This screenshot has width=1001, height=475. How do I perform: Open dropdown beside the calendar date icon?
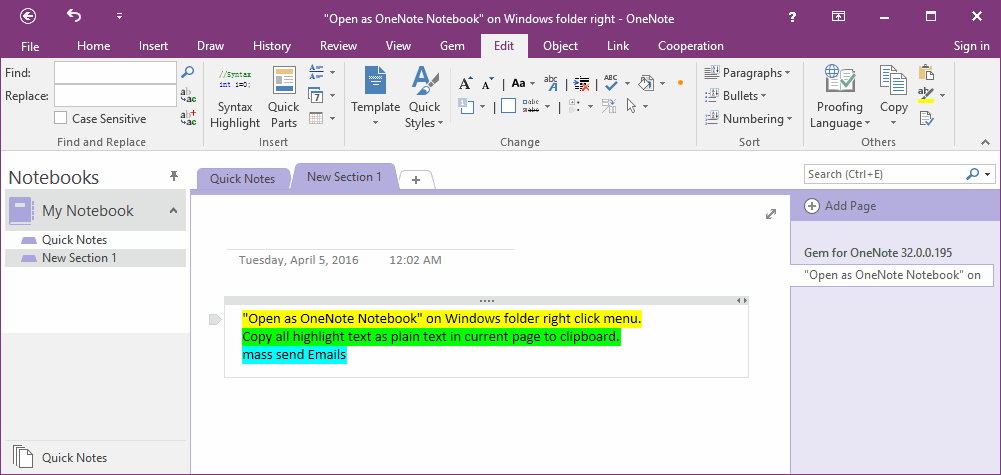tap(332, 96)
